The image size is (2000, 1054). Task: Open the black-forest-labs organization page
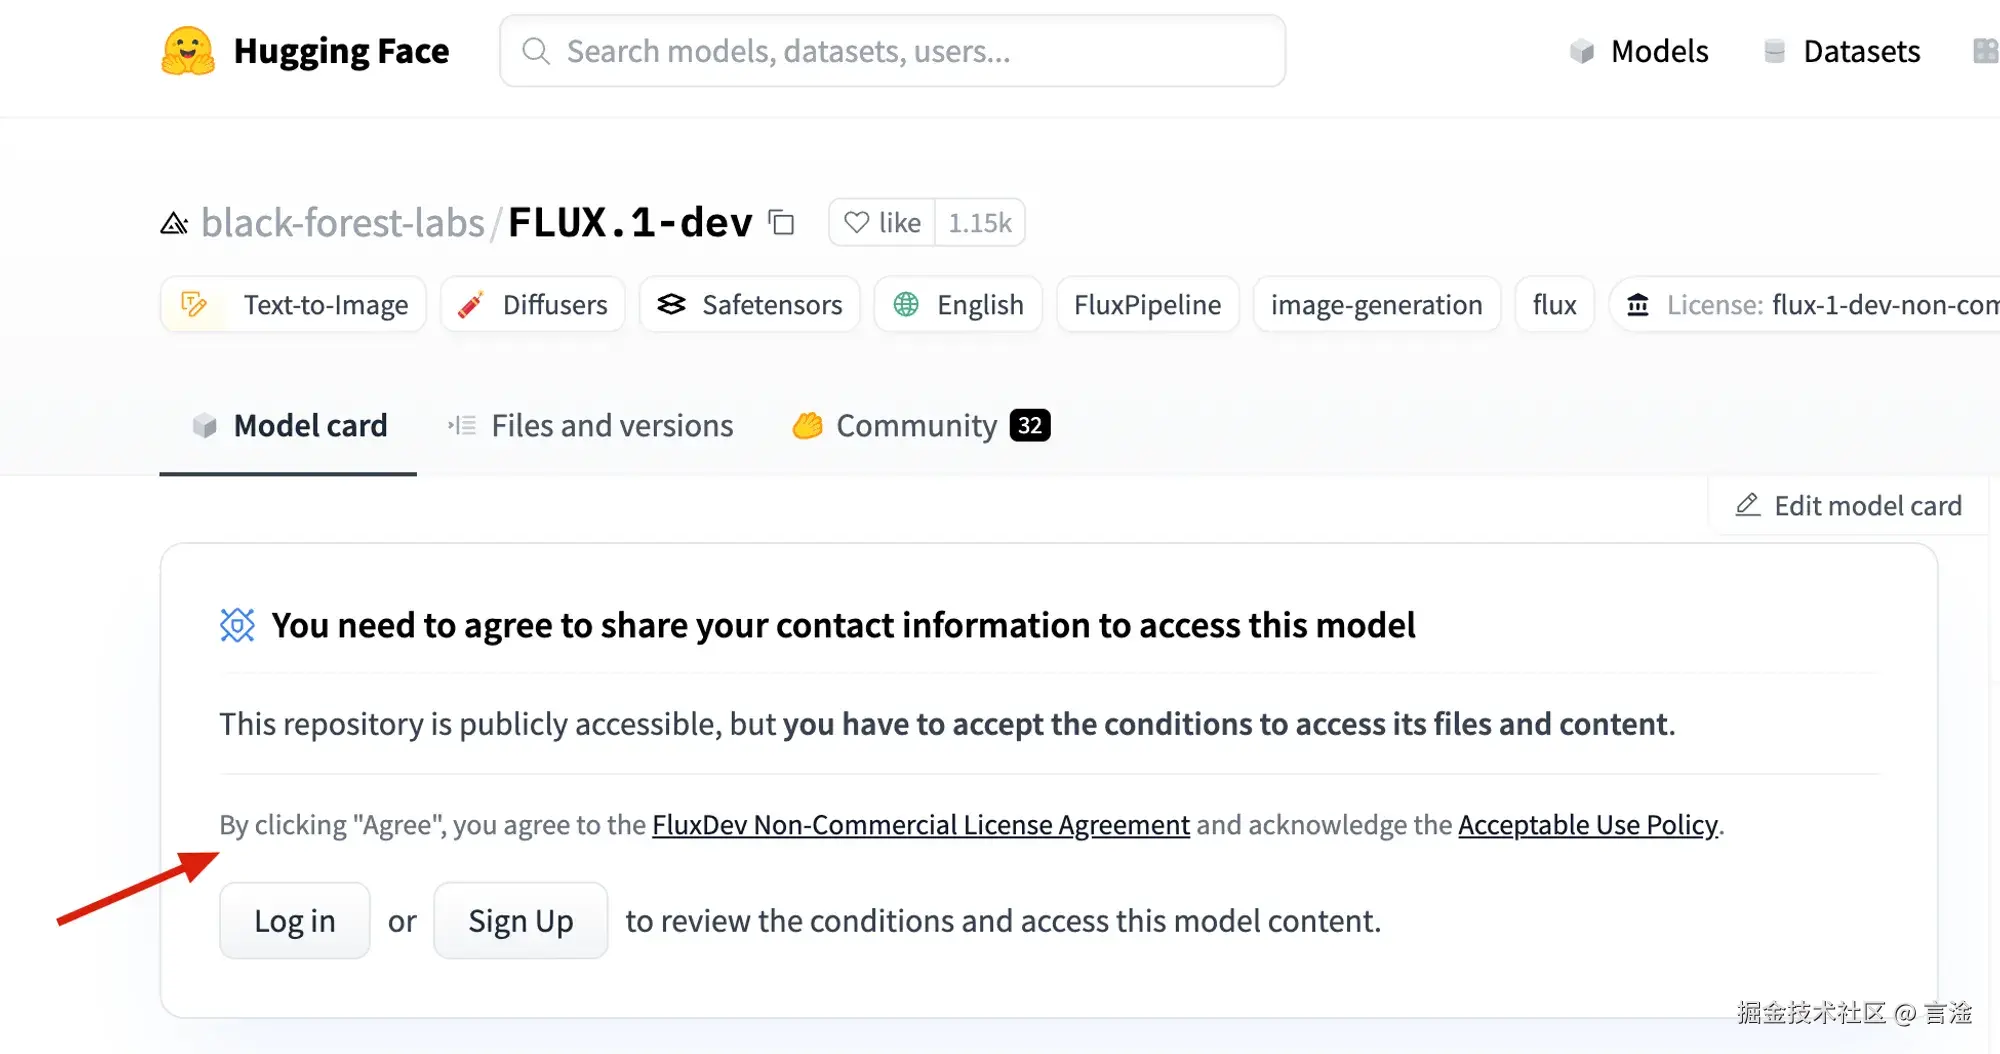(x=342, y=223)
